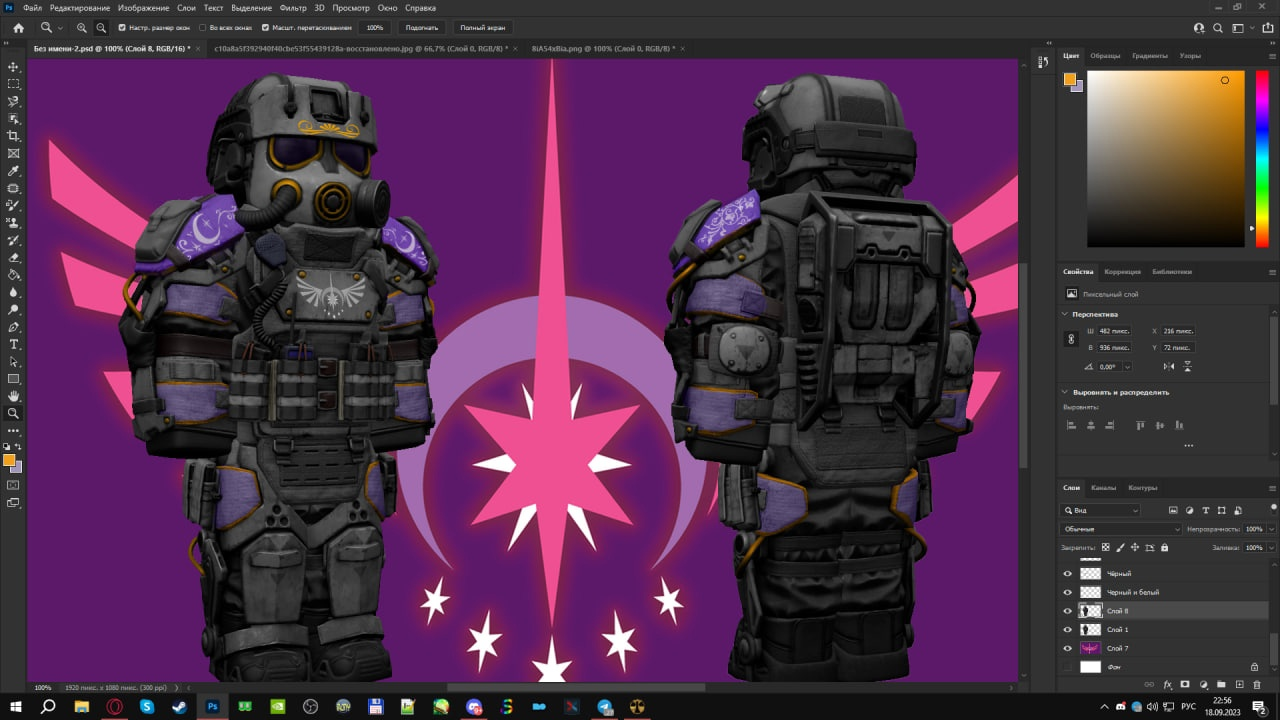Select the Pen tool
This screenshot has height=720, width=1280.
pos(13,327)
